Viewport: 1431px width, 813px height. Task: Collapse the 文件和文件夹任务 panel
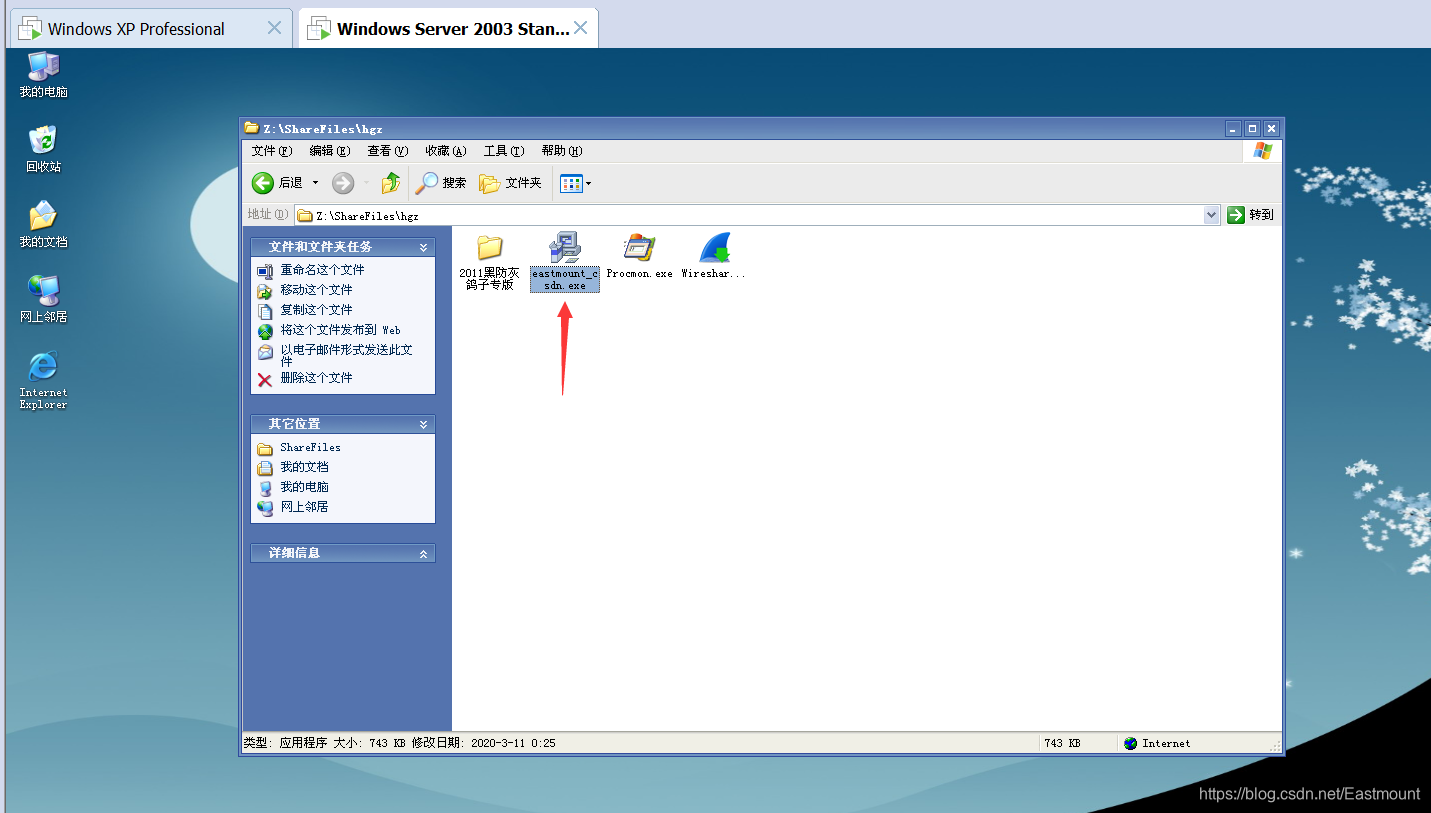click(423, 247)
